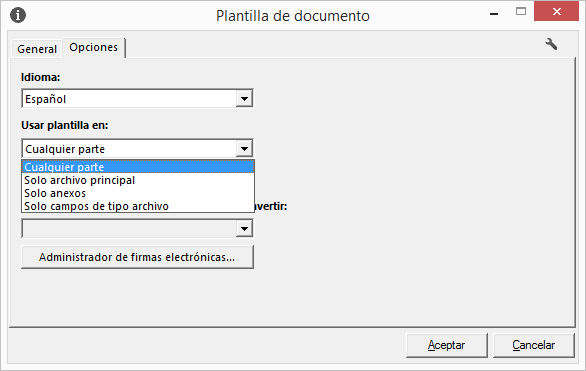The height and width of the screenshot is (371, 586).
Task: Open Administrador de firmas electrónicas
Action: pos(137,257)
